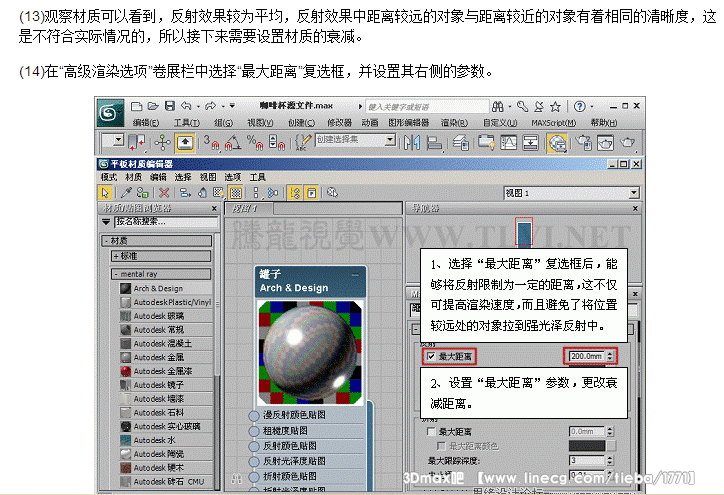Click the Save floppy disk icon

tap(170, 106)
